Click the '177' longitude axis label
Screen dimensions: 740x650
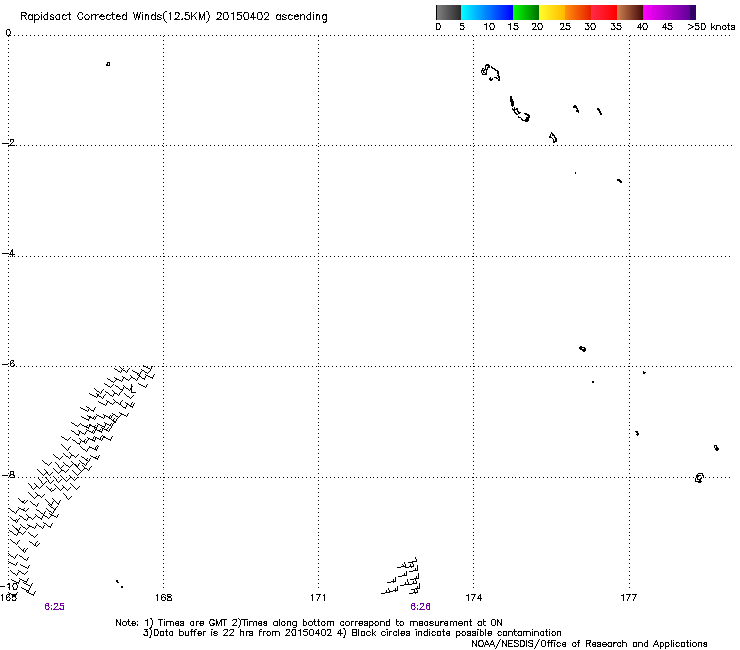coord(629,598)
